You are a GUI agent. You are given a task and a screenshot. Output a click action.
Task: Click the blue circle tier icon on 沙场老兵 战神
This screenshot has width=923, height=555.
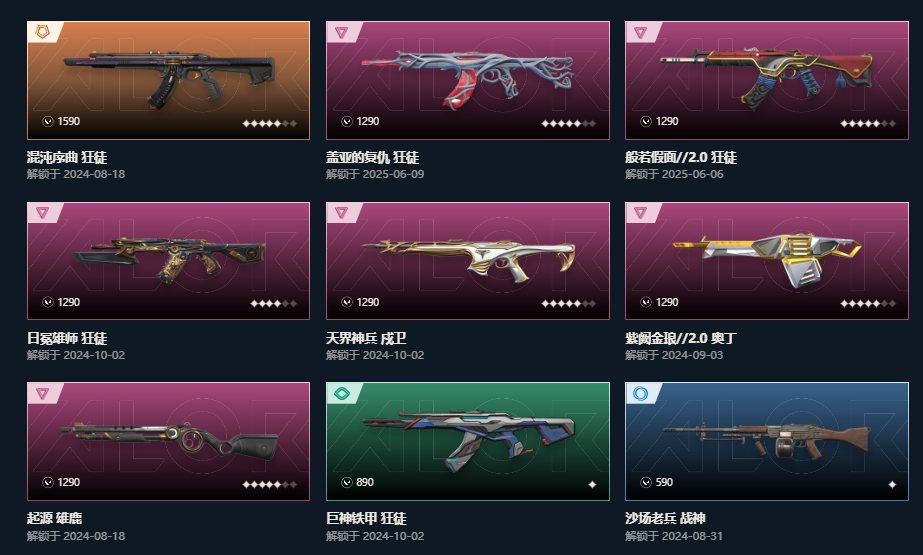pyautogui.click(x=640, y=393)
